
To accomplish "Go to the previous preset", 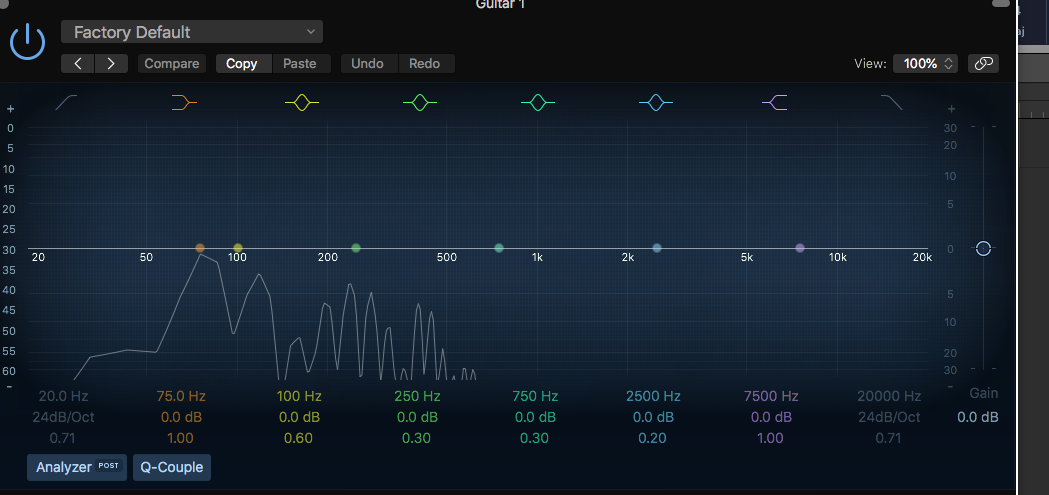I will pyautogui.click(x=78, y=64).
